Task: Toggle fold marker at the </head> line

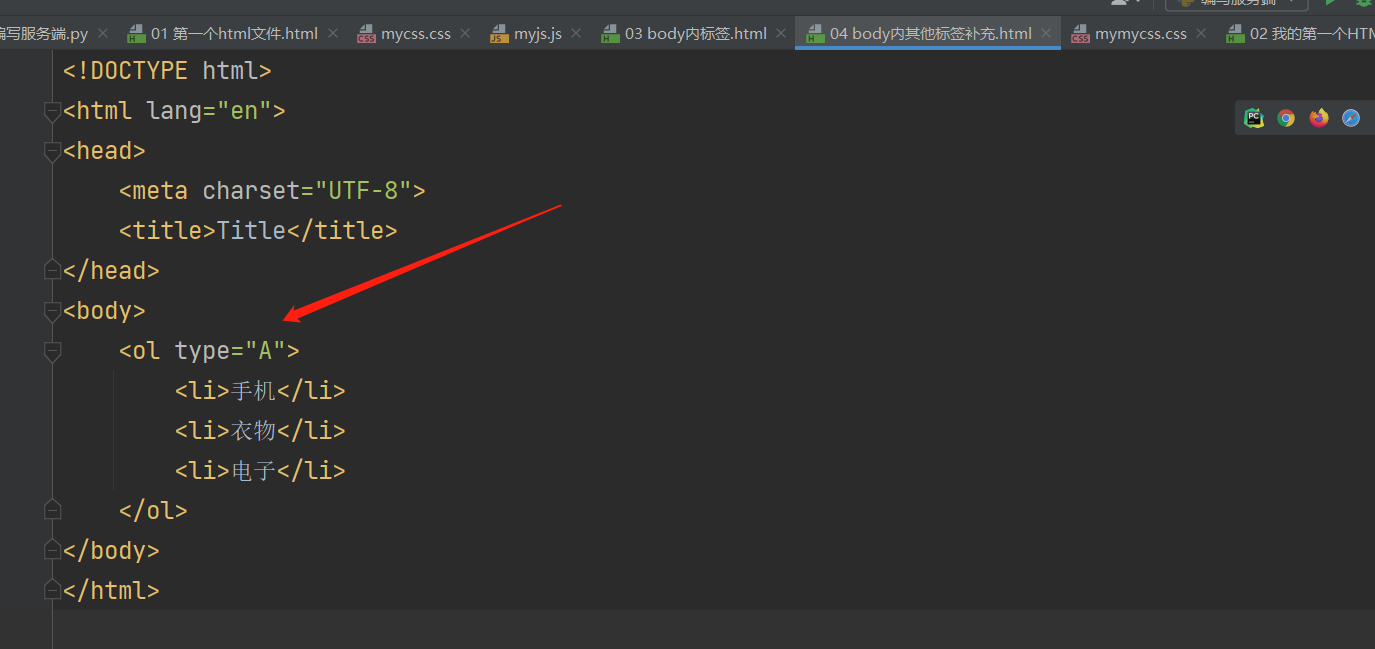Action: tap(52, 270)
